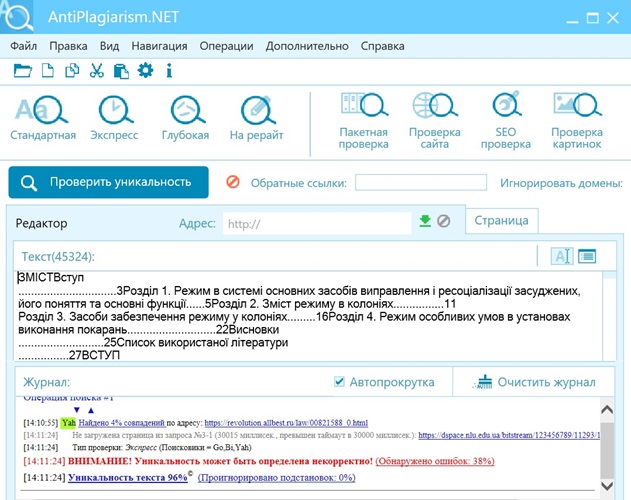Click the Журнал panel label

pos(46,382)
